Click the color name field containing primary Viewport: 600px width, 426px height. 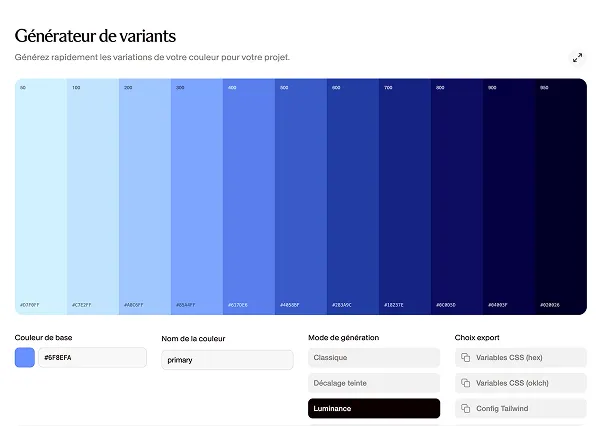point(227,360)
